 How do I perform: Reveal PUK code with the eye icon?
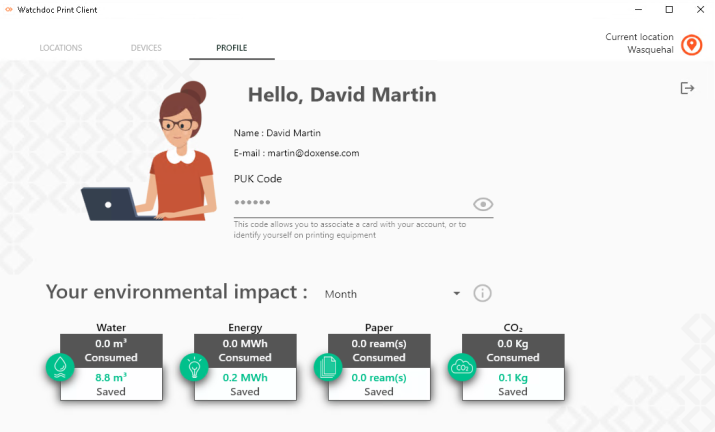483,204
